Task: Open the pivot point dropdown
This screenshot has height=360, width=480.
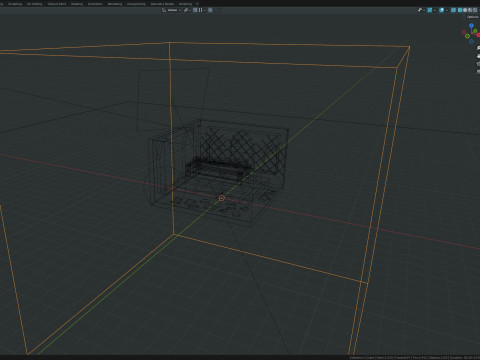Action: (187, 10)
